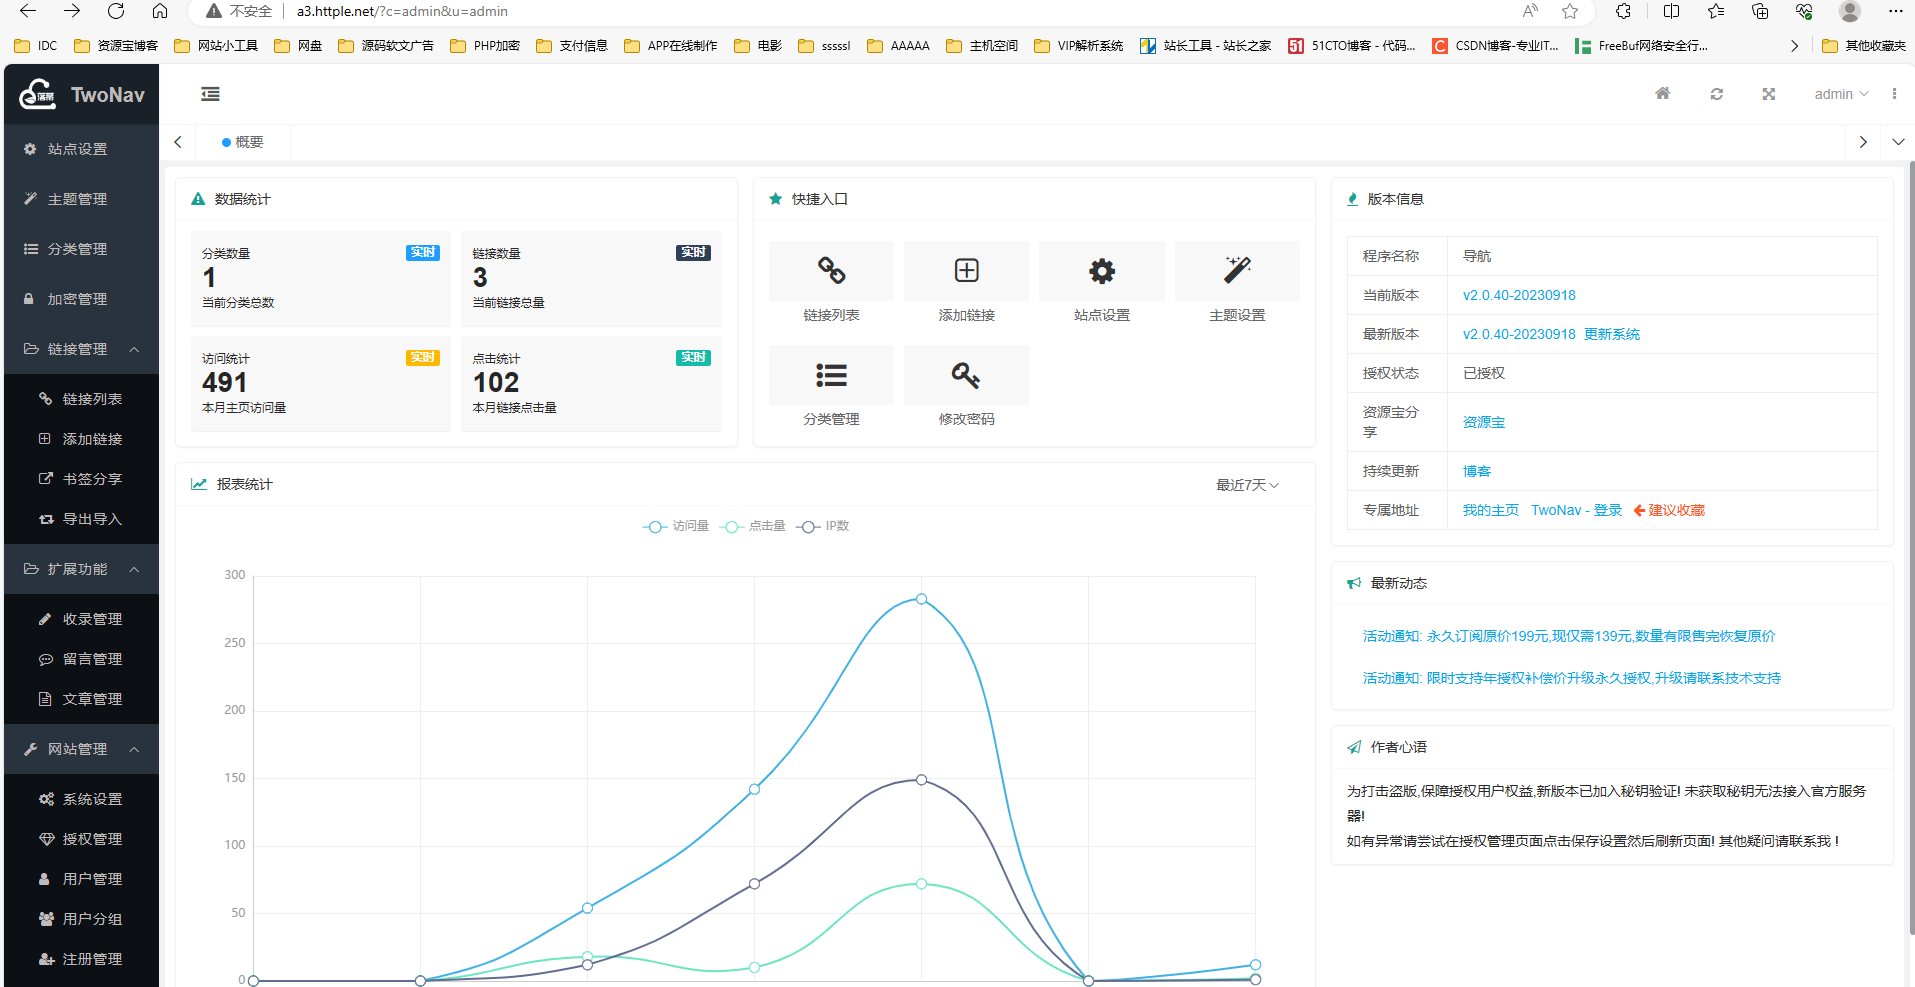
Task: Select the 概要 tab
Action: tap(243, 142)
